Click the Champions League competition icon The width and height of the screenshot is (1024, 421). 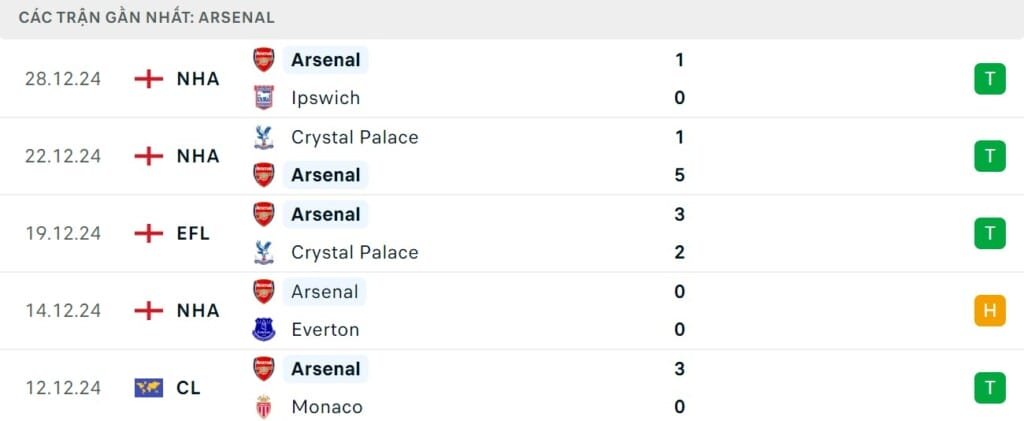148,388
